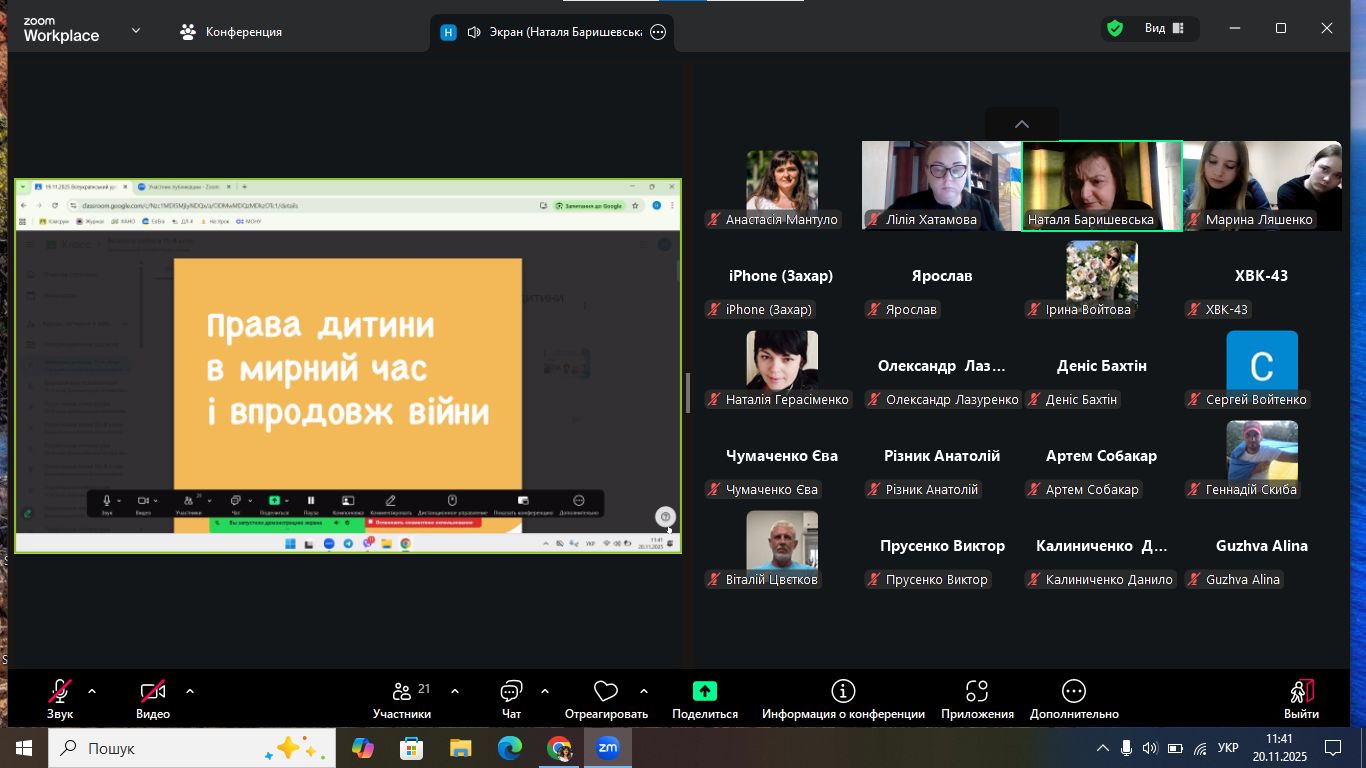The height and width of the screenshot is (768, 1366).
Task: Expand audio options arrow next to Звук
Action: (x=92, y=691)
